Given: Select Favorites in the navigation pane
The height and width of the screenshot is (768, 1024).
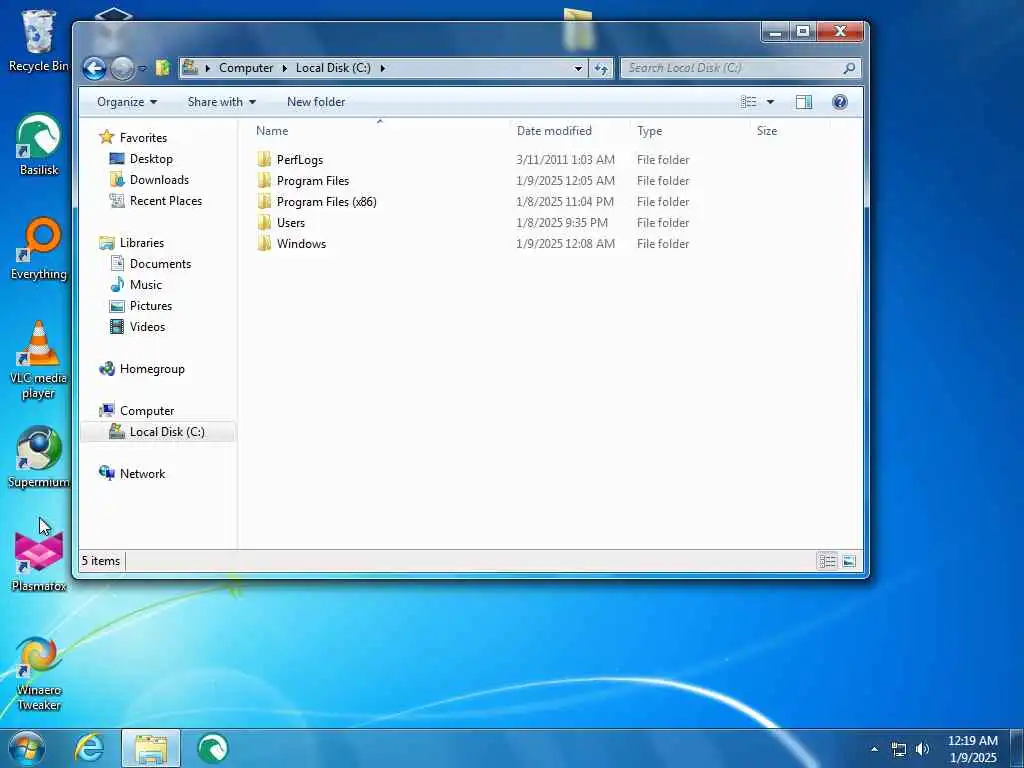Looking at the screenshot, I should 143,138.
